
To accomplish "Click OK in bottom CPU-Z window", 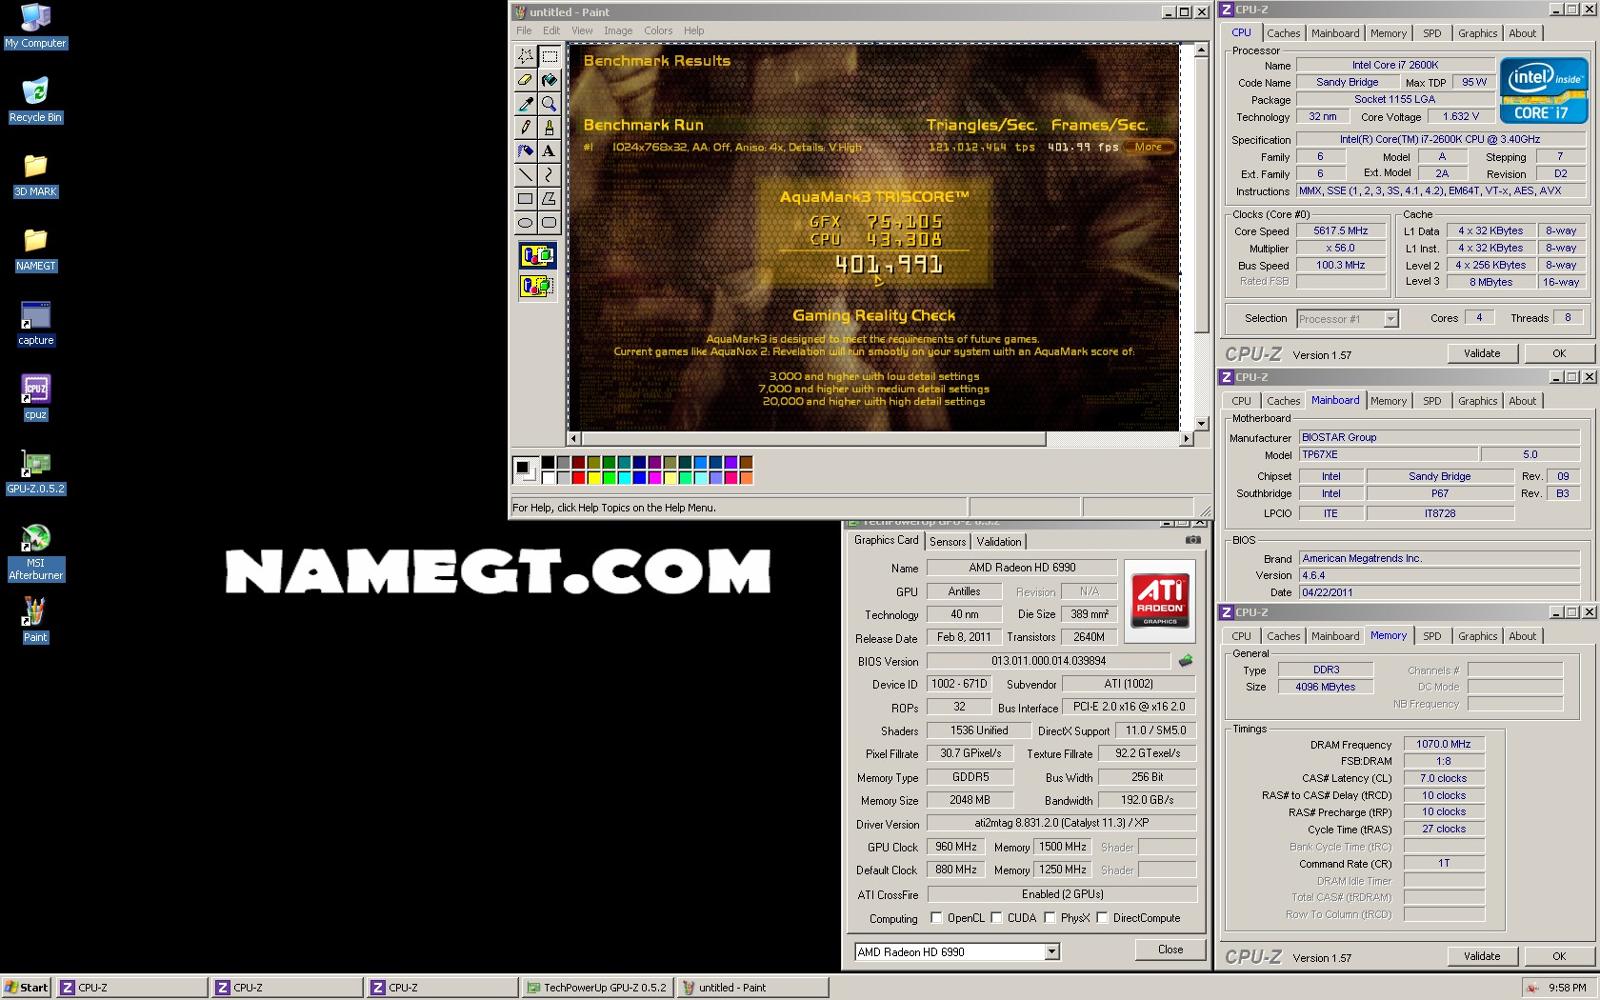I will [x=1558, y=956].
